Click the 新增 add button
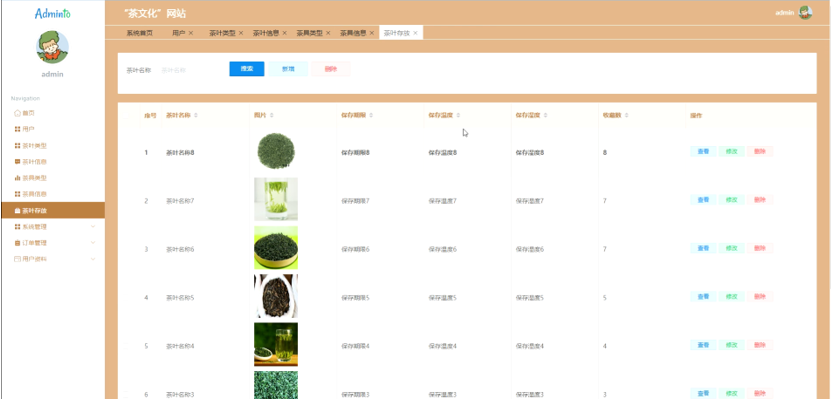The height and width of the screenshot is (401, 831). pyautogui.click(x=288, y=69)
